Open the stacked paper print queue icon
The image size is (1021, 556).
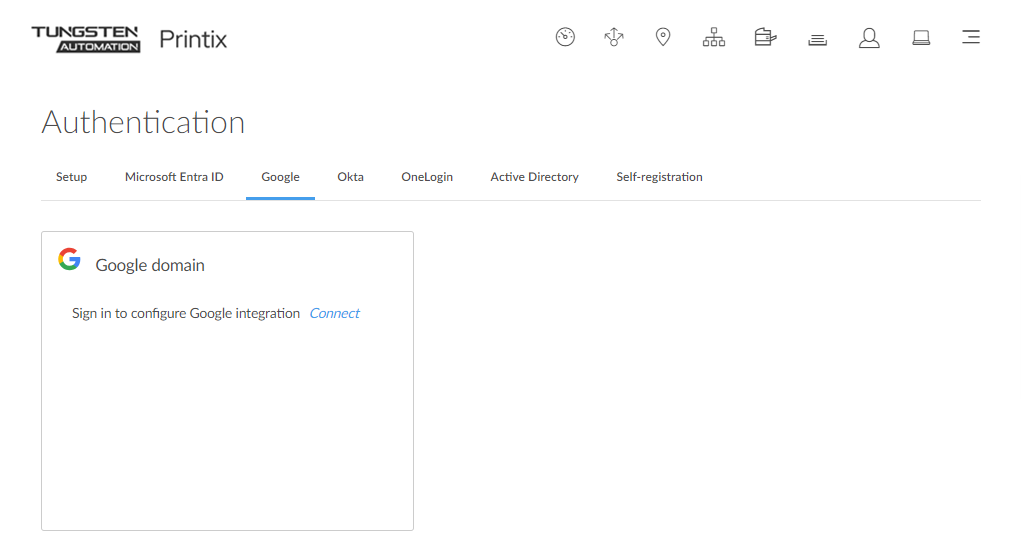click(x=818, y=39)
